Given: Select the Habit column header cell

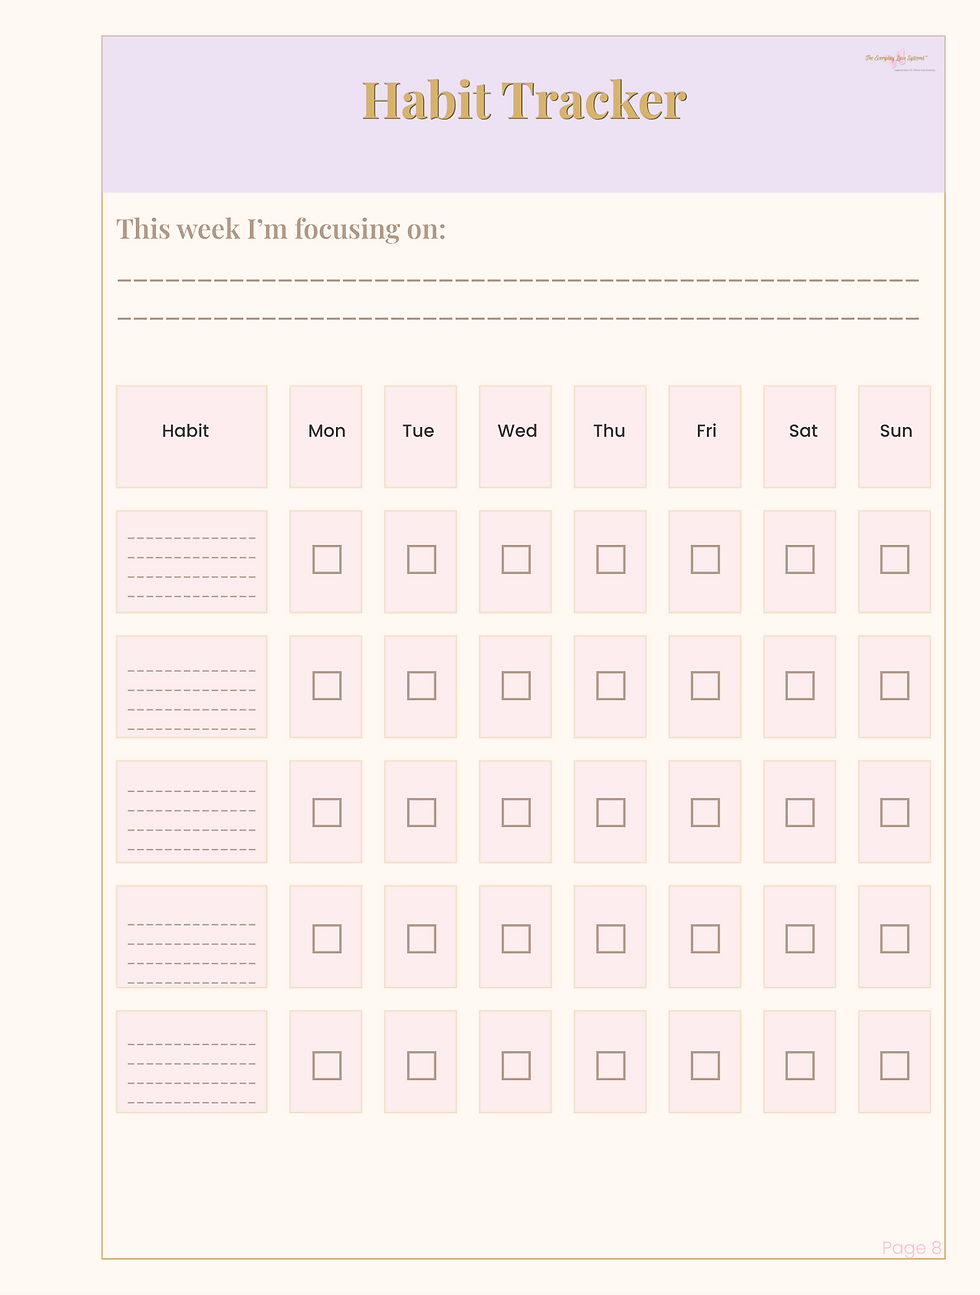Looking at the screenshot, I should point(192,437).
